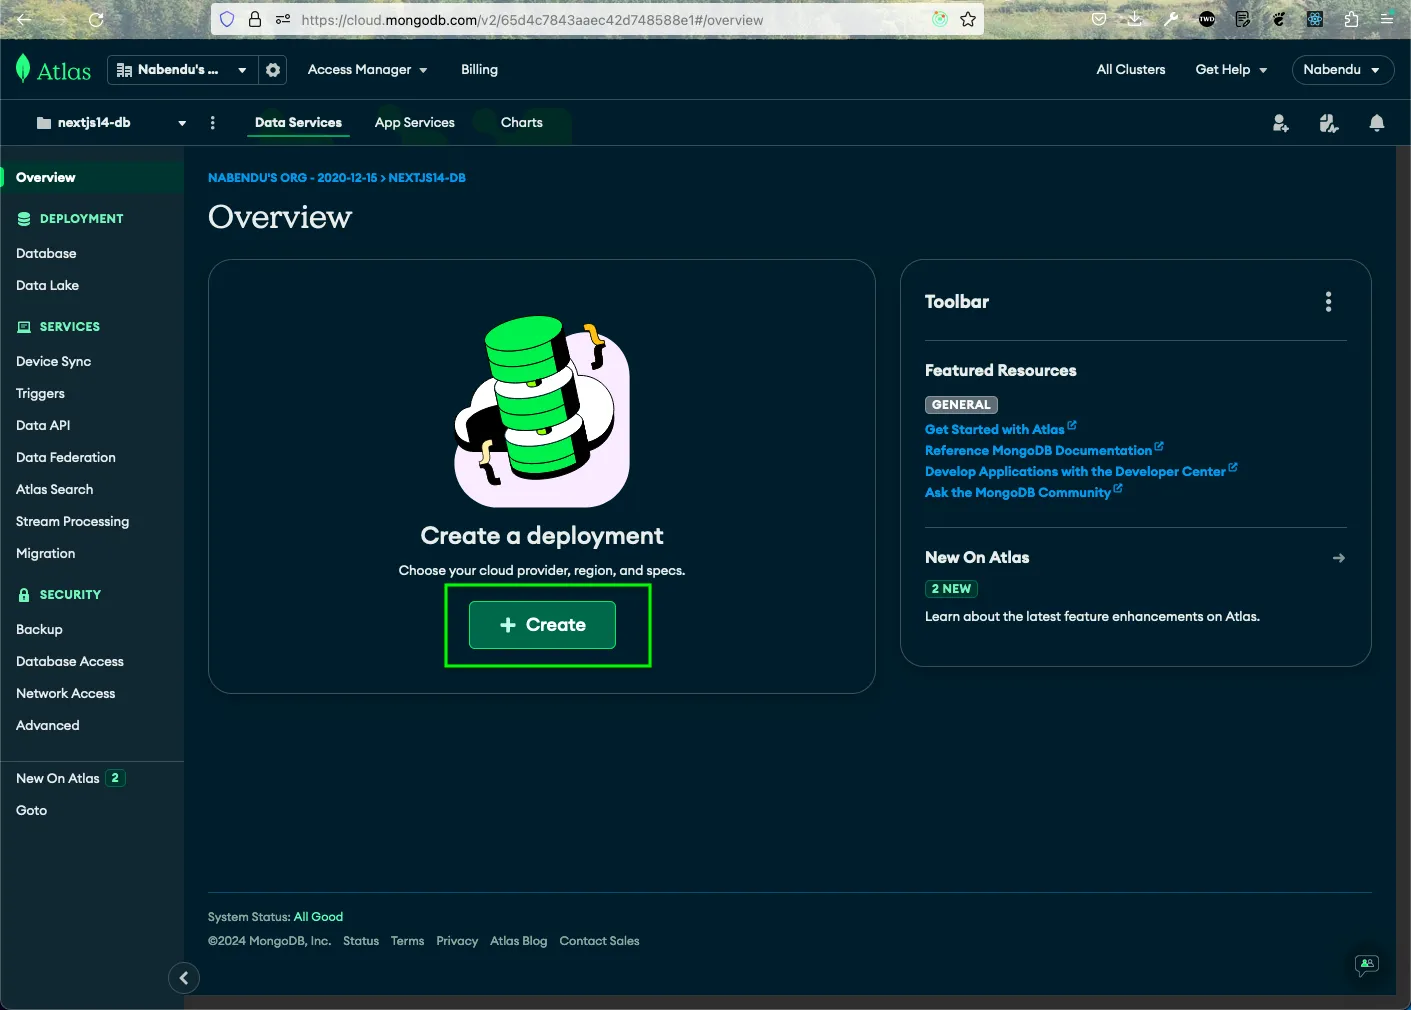Screen dimensions: 1411x1010
Task: Click All Good system status link
Action: point(318,917)
